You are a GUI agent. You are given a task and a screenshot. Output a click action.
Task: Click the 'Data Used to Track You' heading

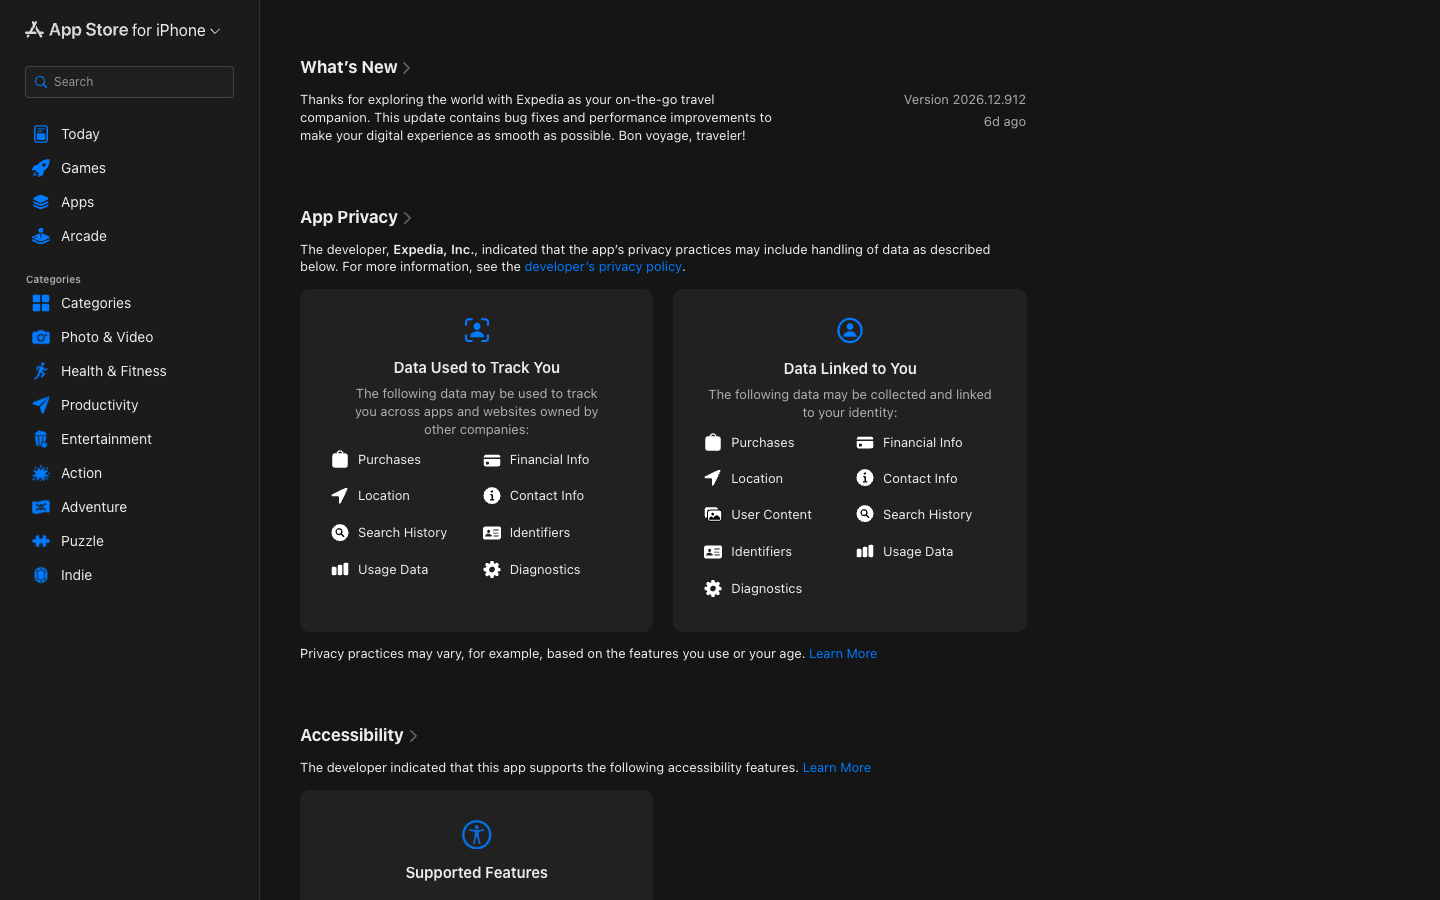477,368
